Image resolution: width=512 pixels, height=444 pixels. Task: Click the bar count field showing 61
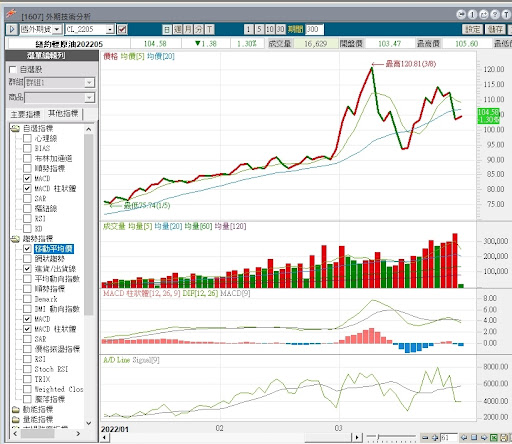[x=449, y=437]
